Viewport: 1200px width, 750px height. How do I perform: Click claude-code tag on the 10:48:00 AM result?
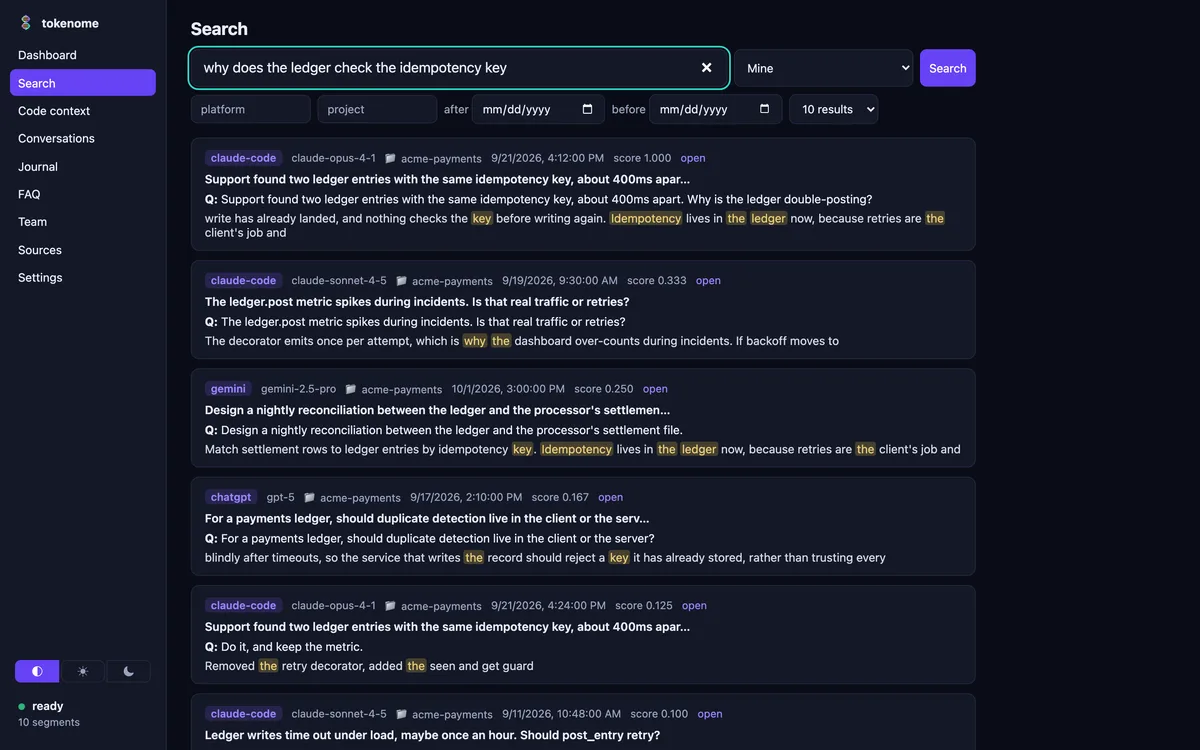click(x=243, y=714)
